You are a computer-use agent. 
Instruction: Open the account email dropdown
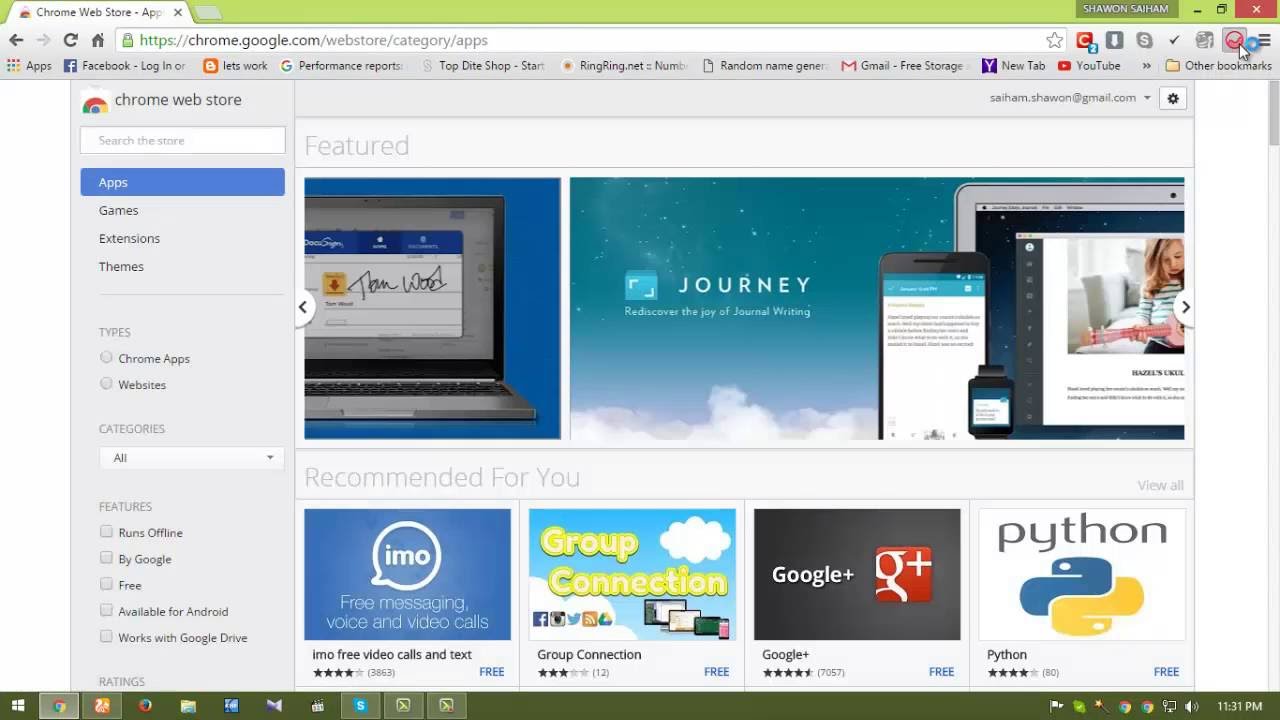click(1070, 98)
